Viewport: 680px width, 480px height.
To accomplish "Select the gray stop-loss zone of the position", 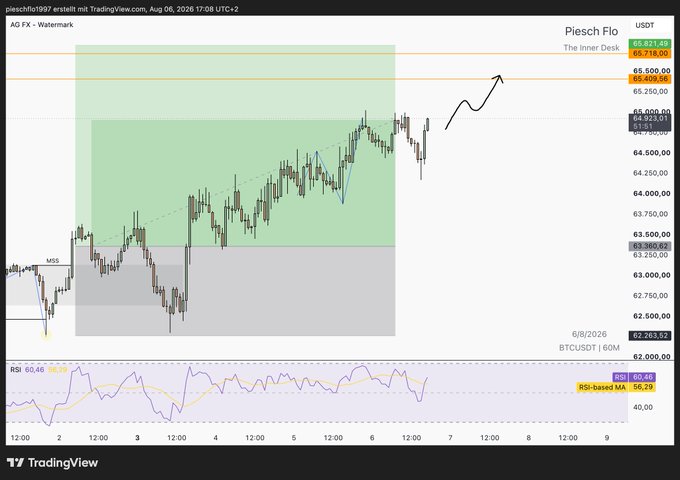I will [235, 291].
